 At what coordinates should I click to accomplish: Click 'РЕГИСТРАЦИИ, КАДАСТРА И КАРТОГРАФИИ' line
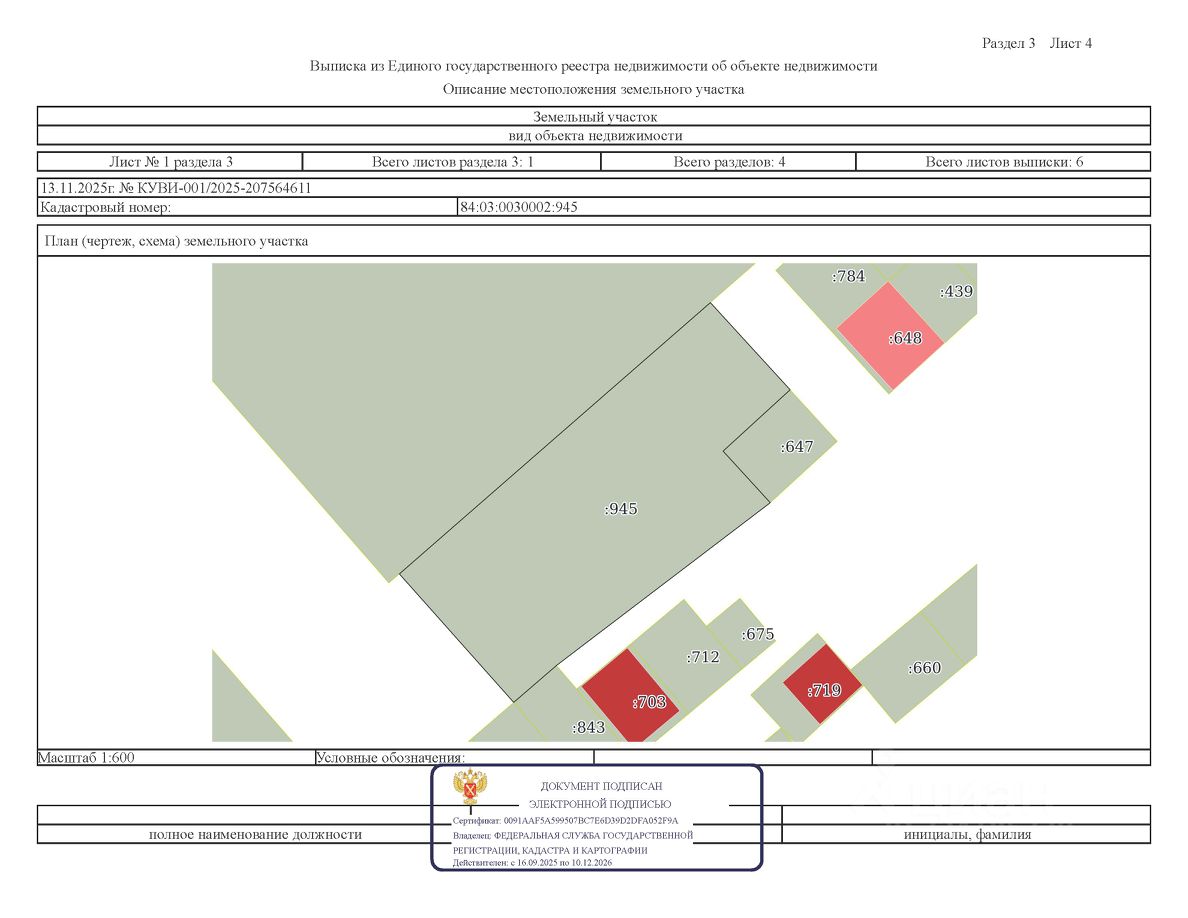[550, 850]
